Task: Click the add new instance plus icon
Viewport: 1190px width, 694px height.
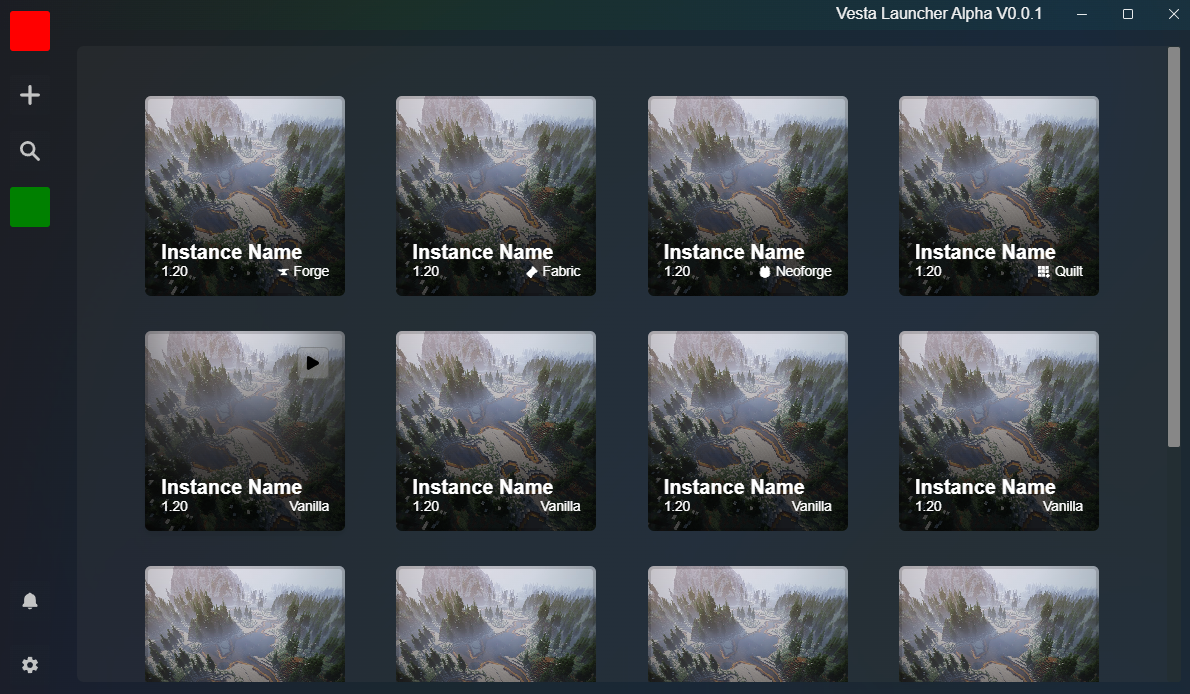Action: click(x=30, y=95)
